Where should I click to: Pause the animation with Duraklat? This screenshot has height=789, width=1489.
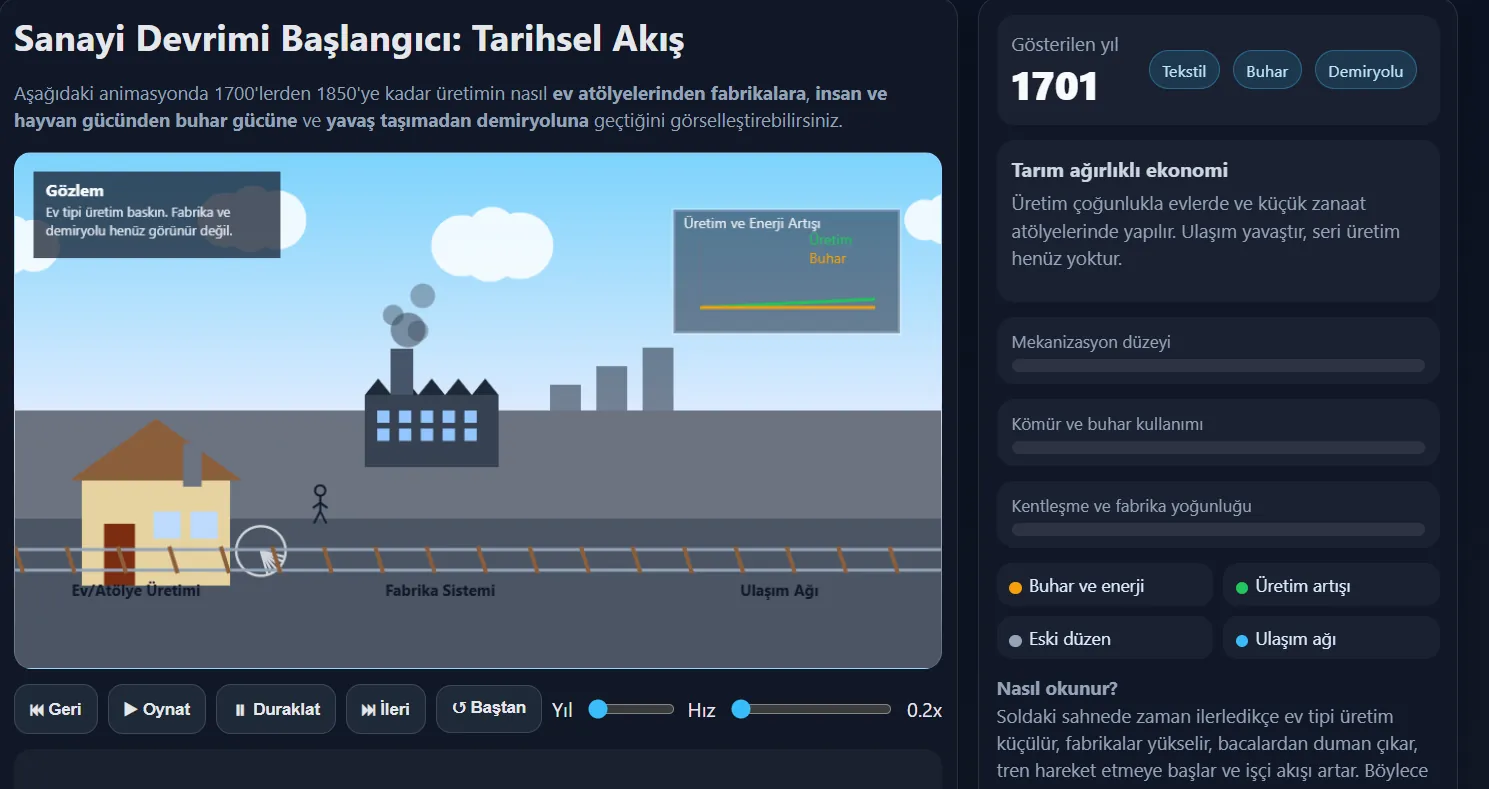click(276, 709)
